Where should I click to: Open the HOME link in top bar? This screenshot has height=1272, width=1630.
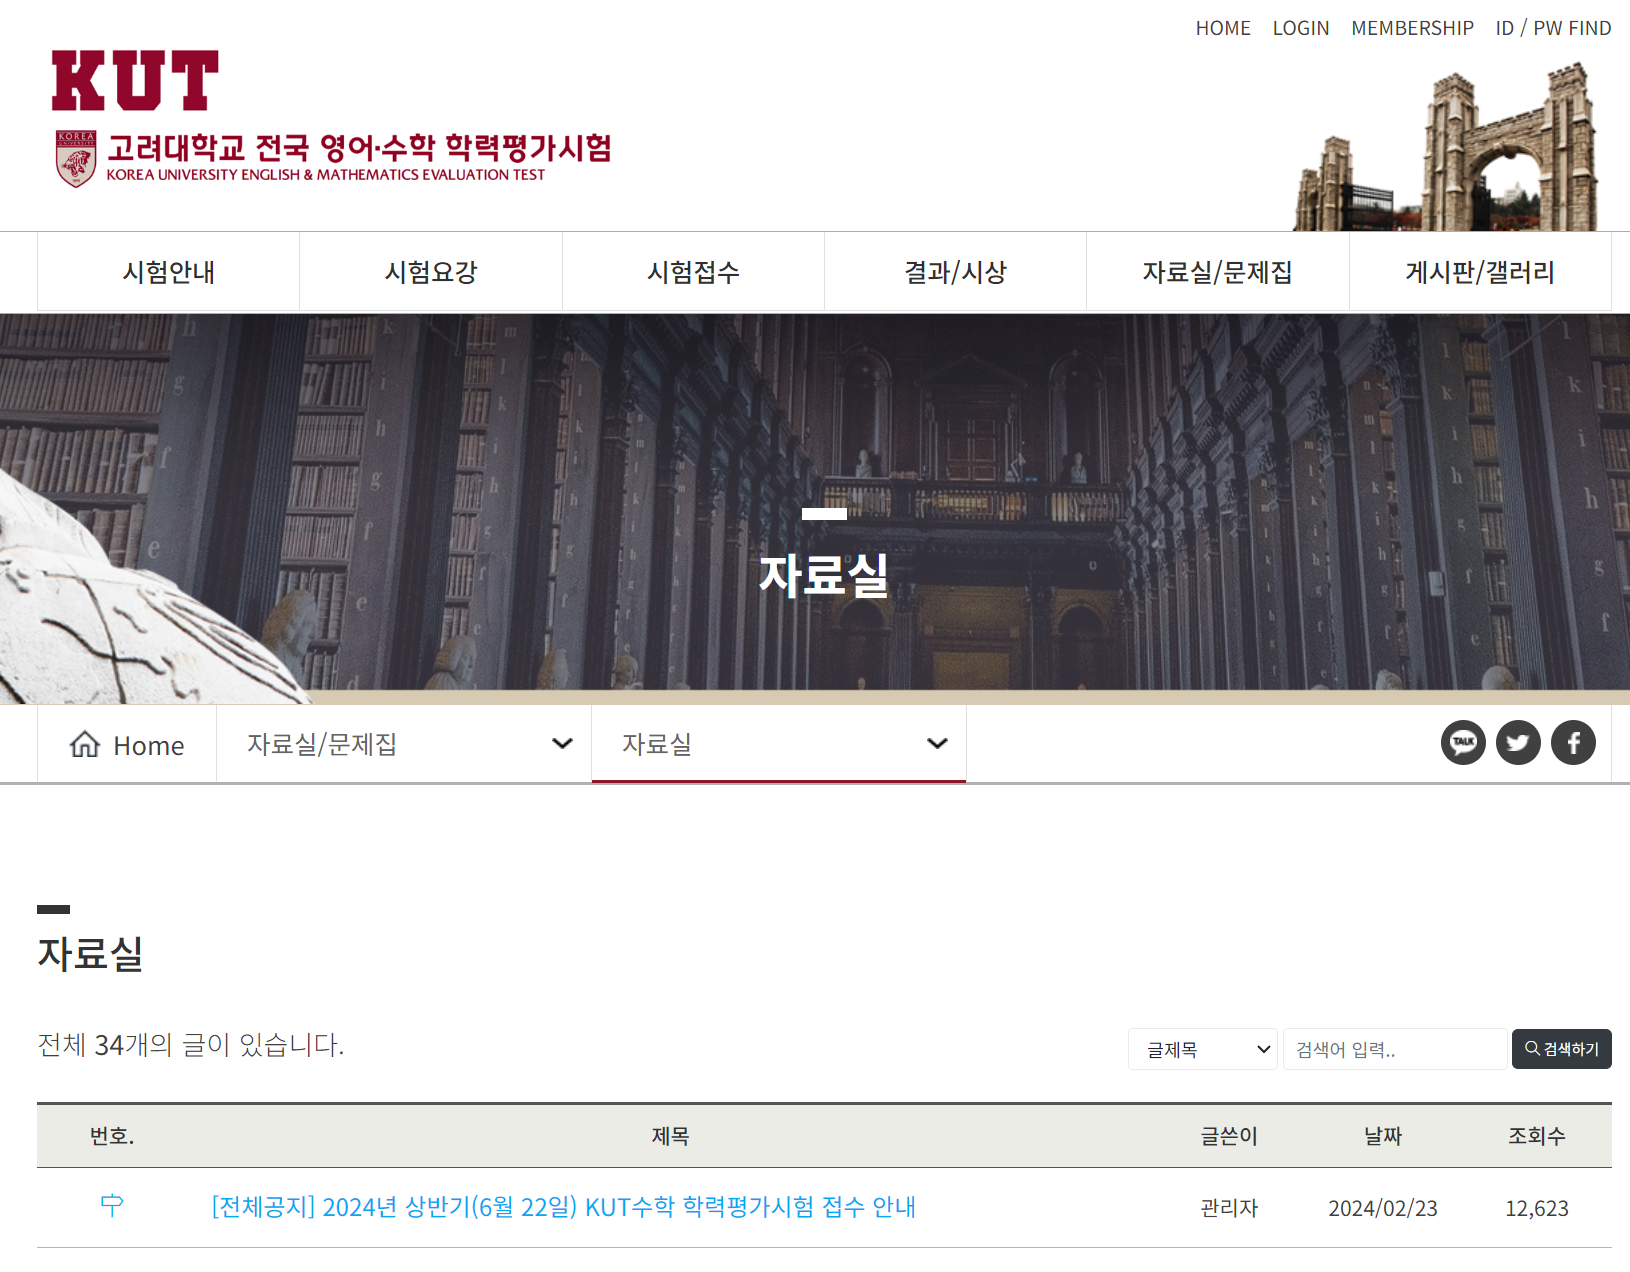click(x=1223, y=28)
